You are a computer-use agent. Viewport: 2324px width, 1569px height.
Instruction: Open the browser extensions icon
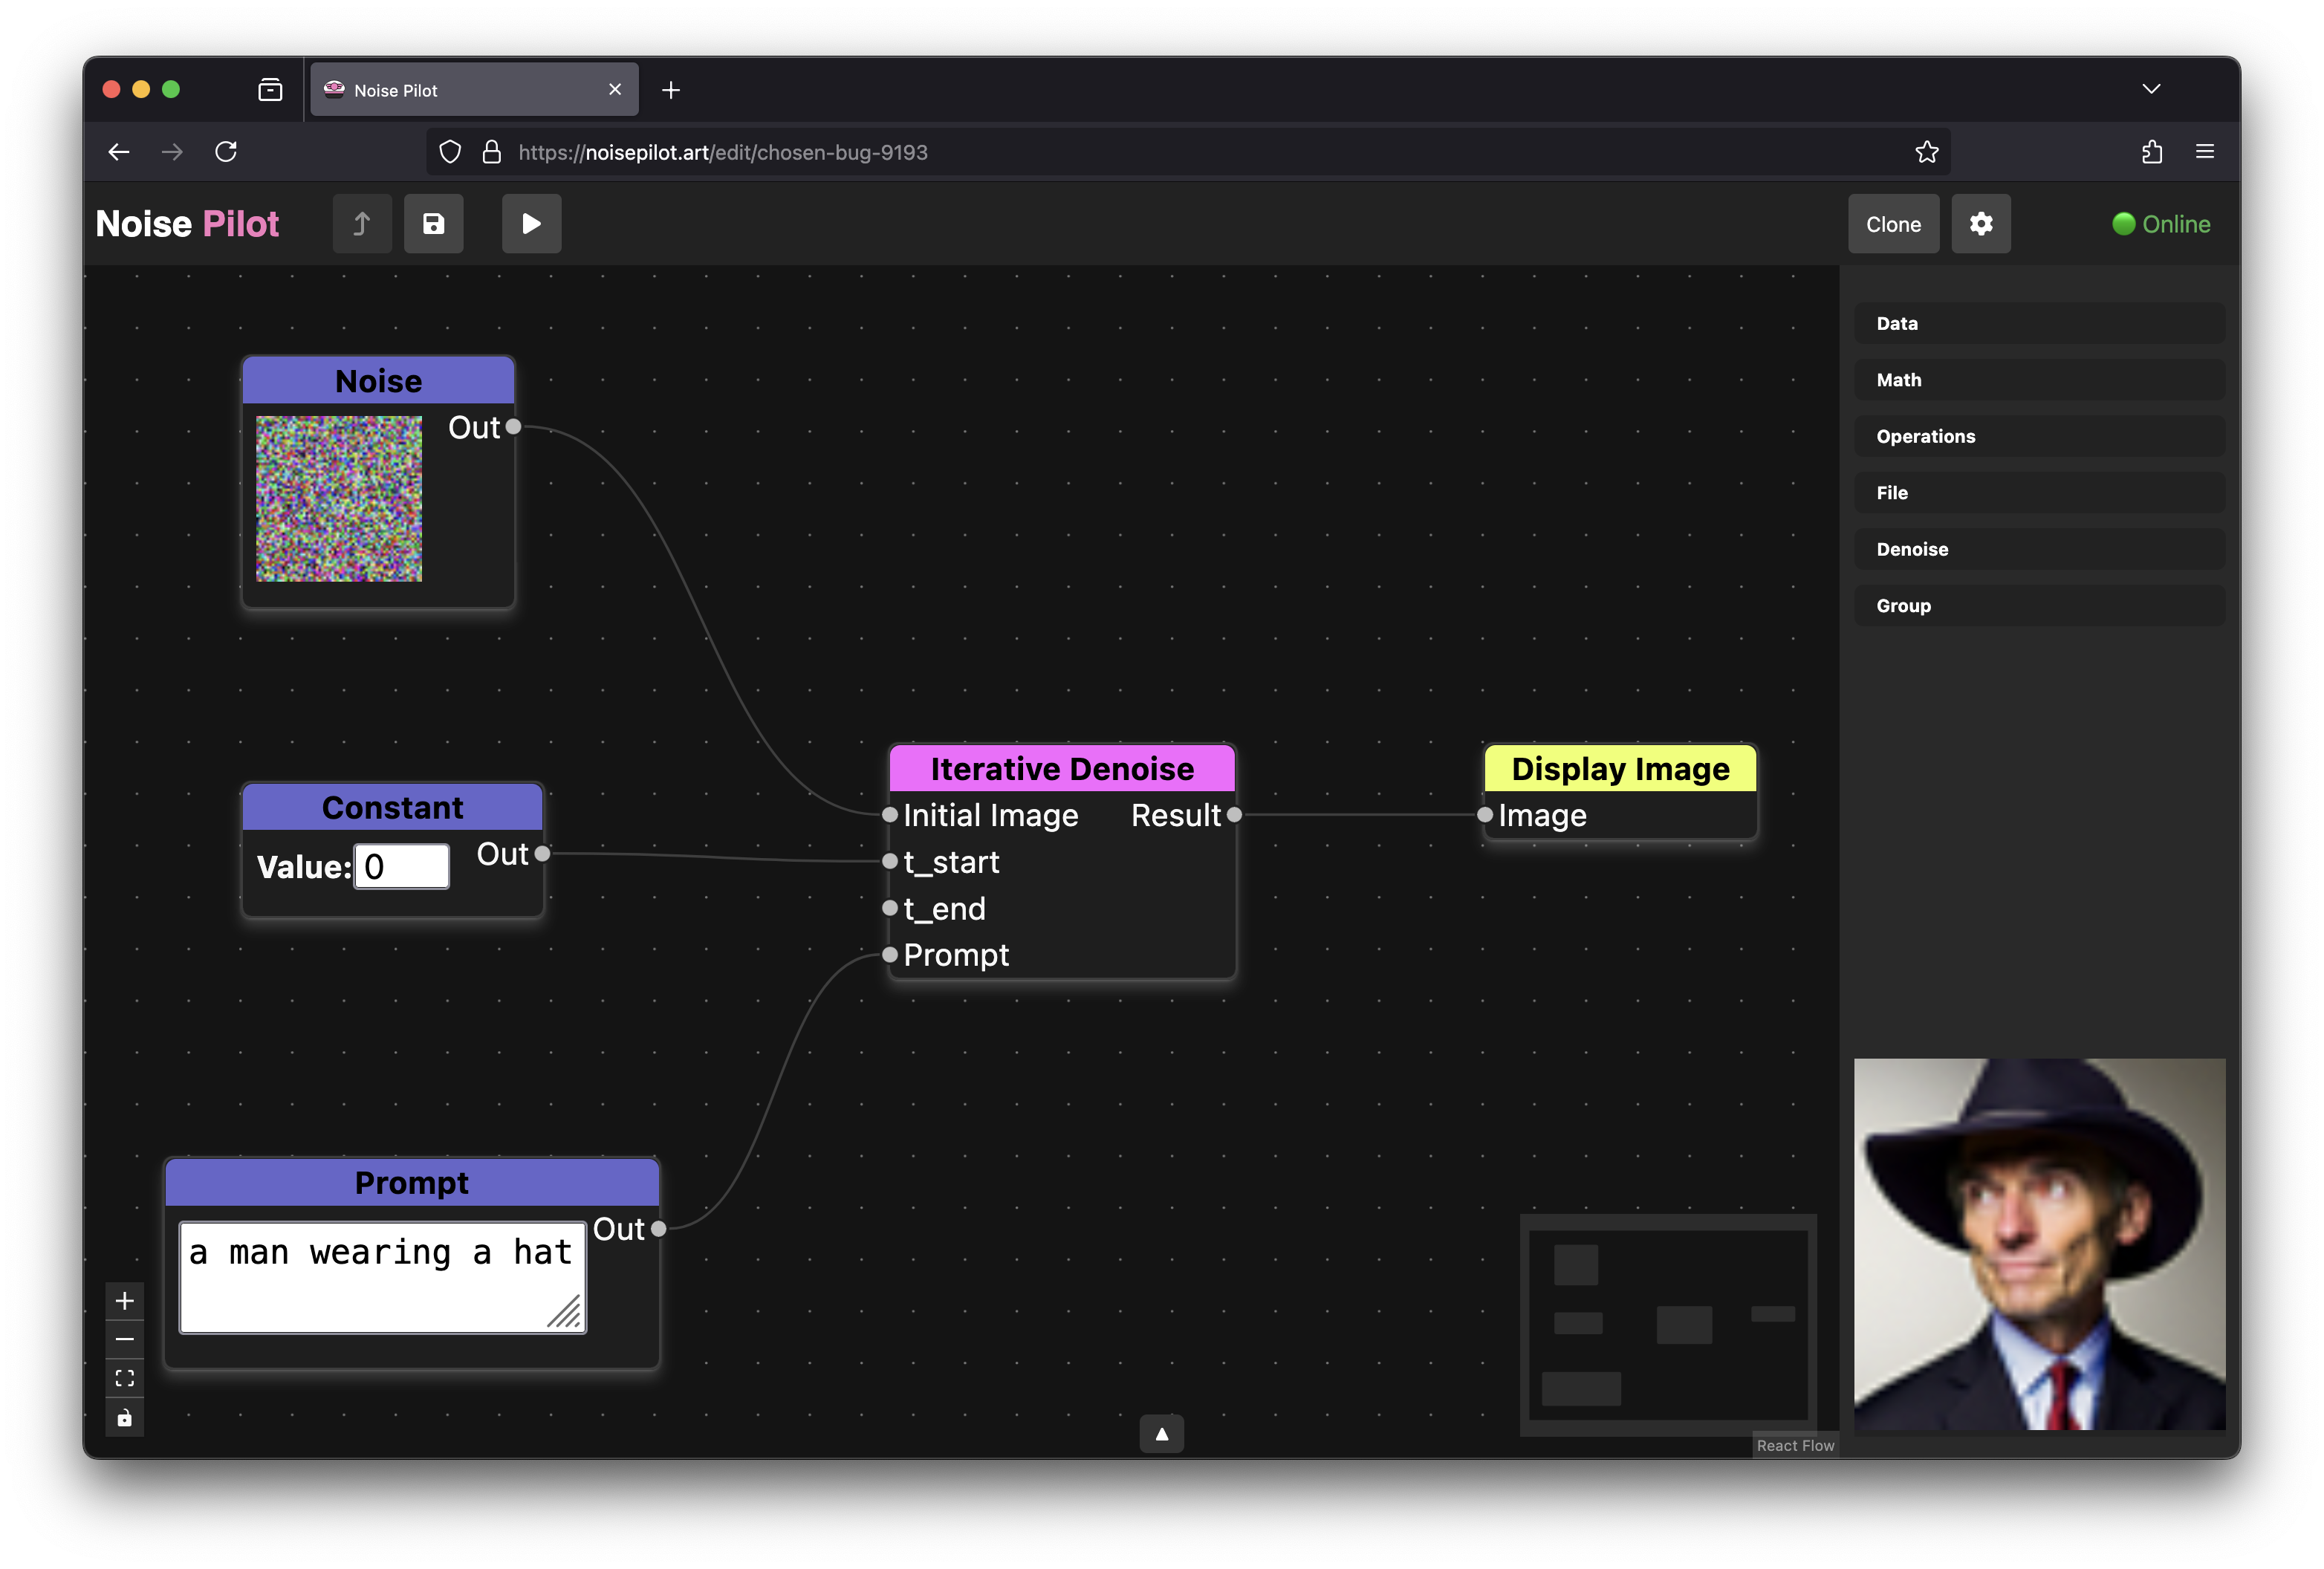(2151, 151)
